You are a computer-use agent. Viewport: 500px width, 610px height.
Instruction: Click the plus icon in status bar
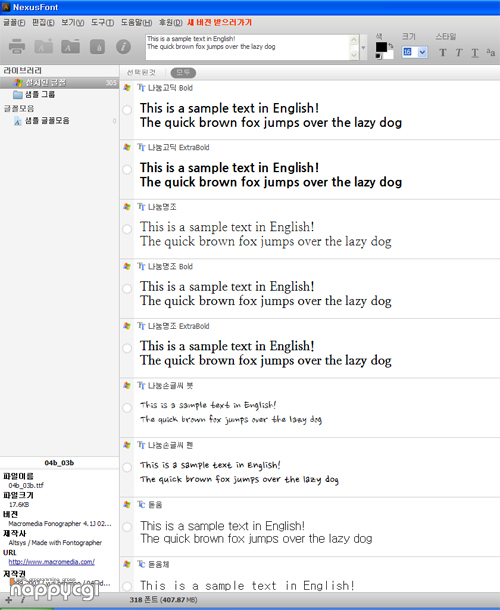click(x=9, y=600)
